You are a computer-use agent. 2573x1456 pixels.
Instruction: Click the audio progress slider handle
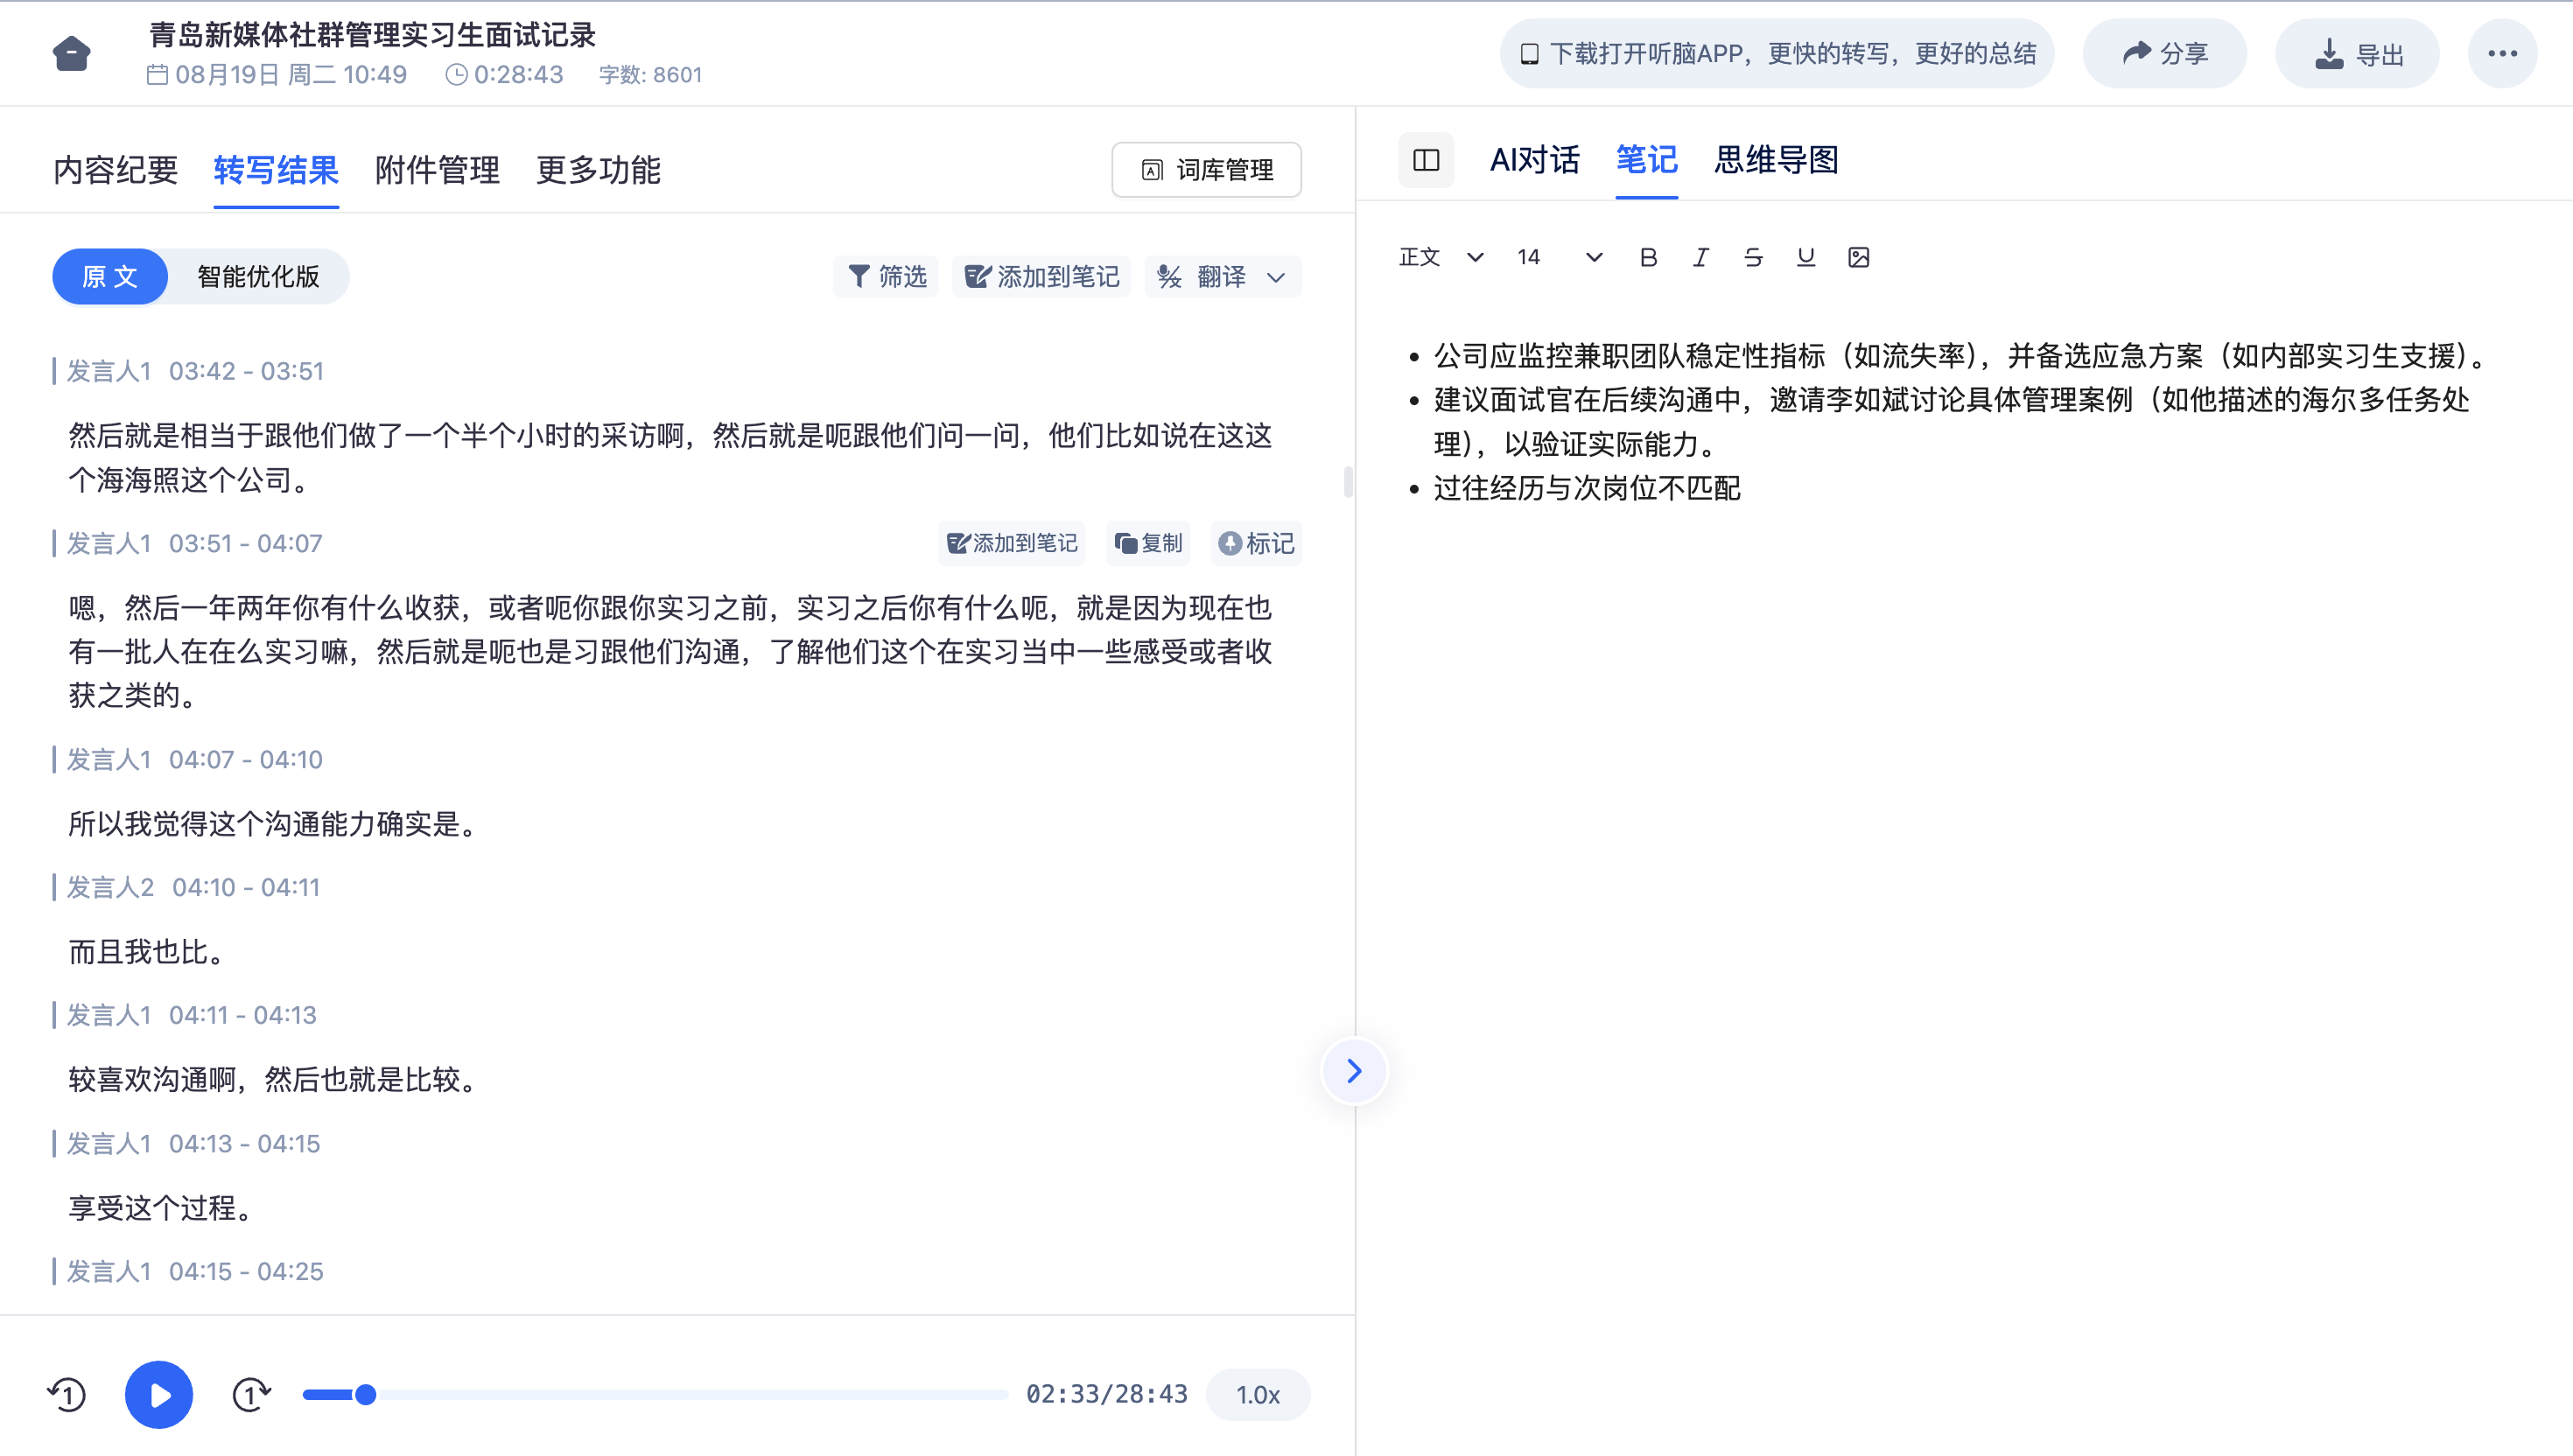(366, 1394)
